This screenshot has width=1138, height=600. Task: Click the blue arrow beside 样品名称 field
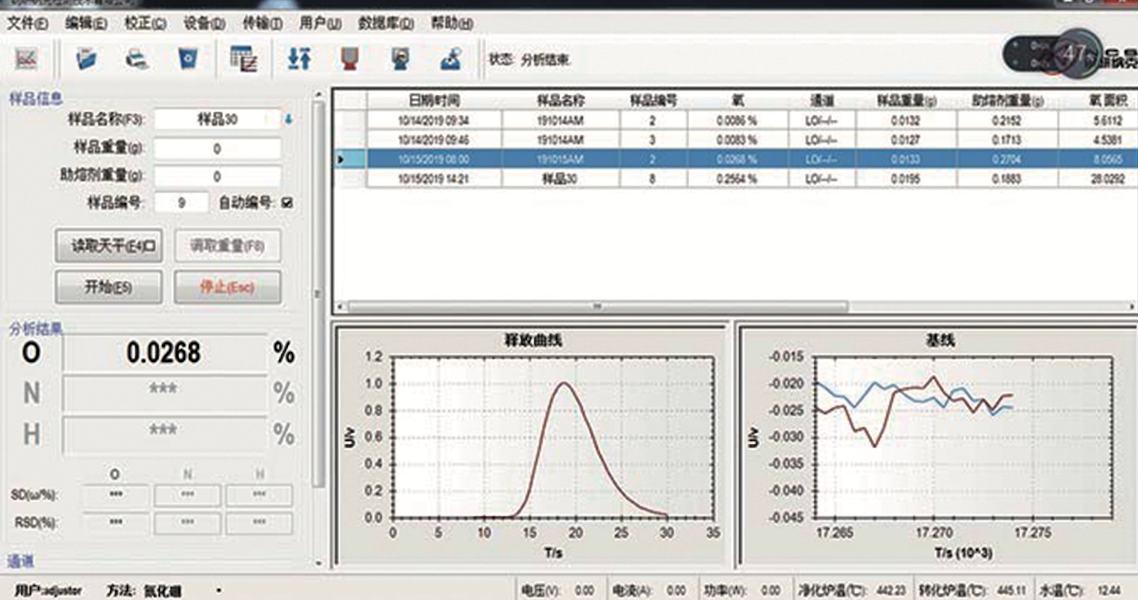[289, 119]
